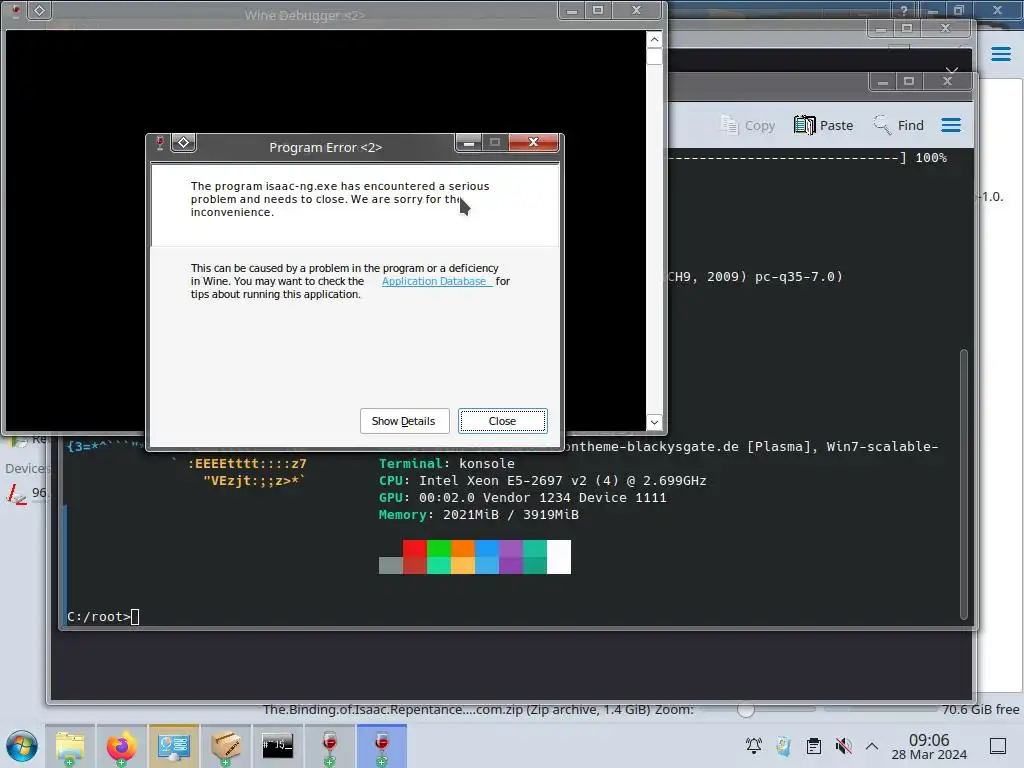Click the notifications bell tray icon
Viewport: 1024px width, 768px height.
(x=754, y=746)
